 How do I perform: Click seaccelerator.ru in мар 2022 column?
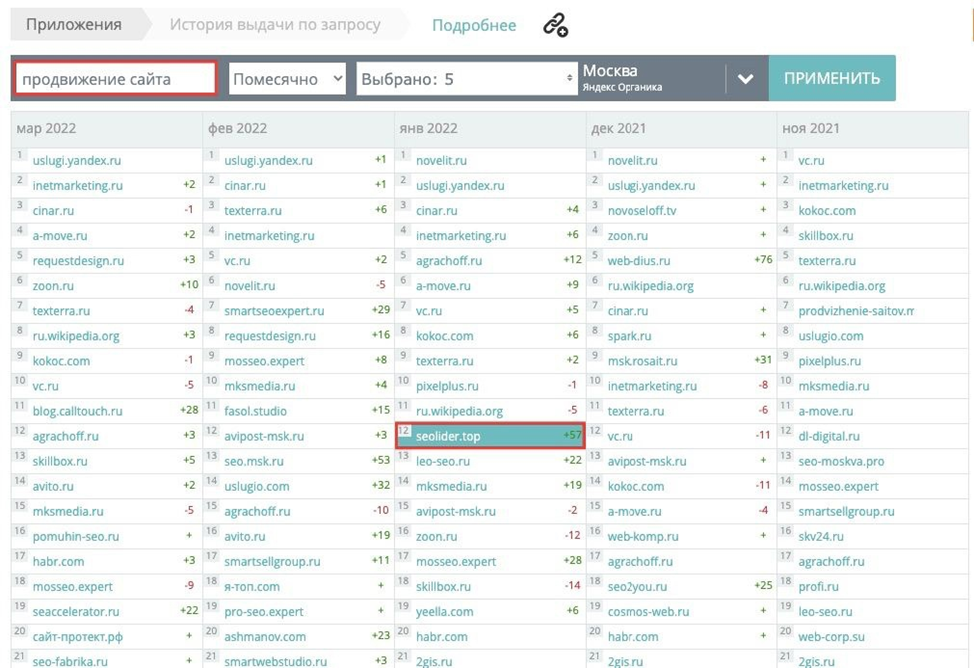pyautogui.click(x=76, y=611)
